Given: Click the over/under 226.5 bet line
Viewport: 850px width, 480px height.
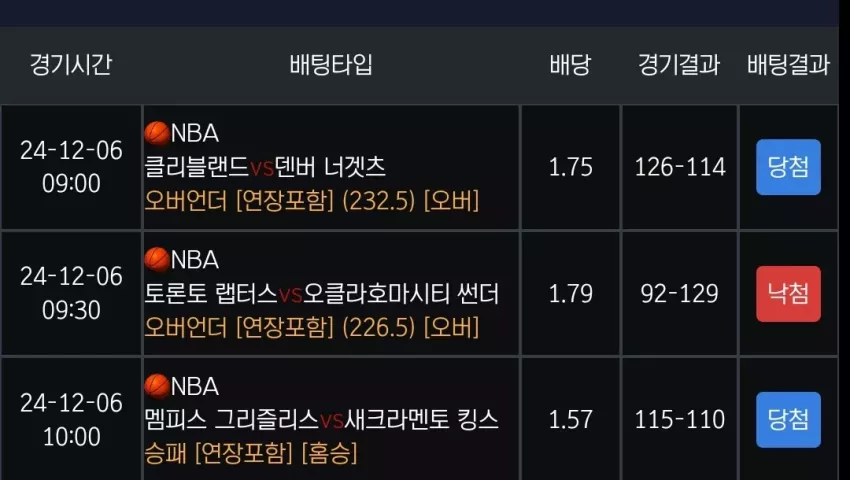Looking at the screenshot, I should 312,327.
